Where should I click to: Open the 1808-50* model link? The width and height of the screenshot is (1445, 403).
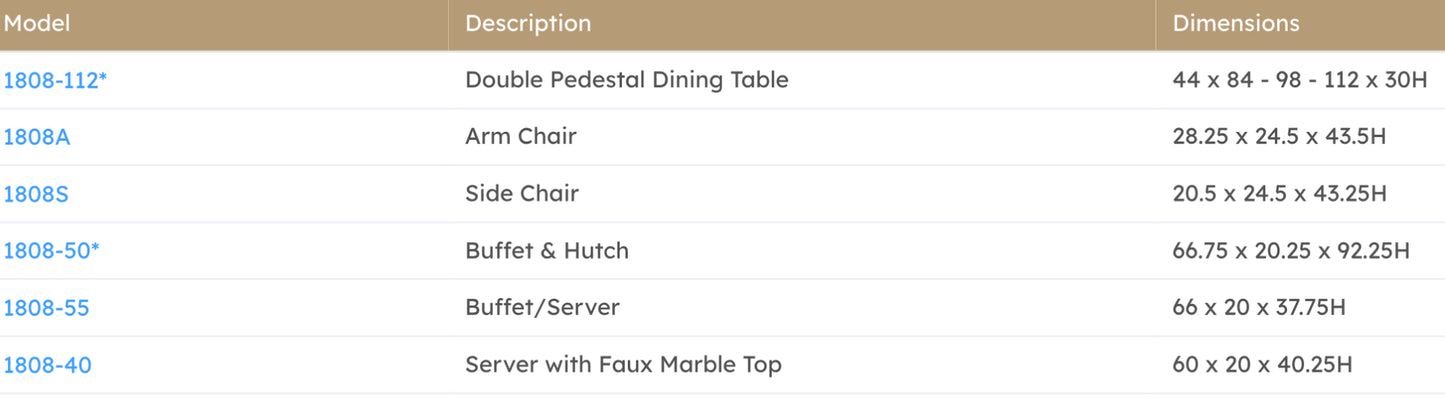coord(52,251)
